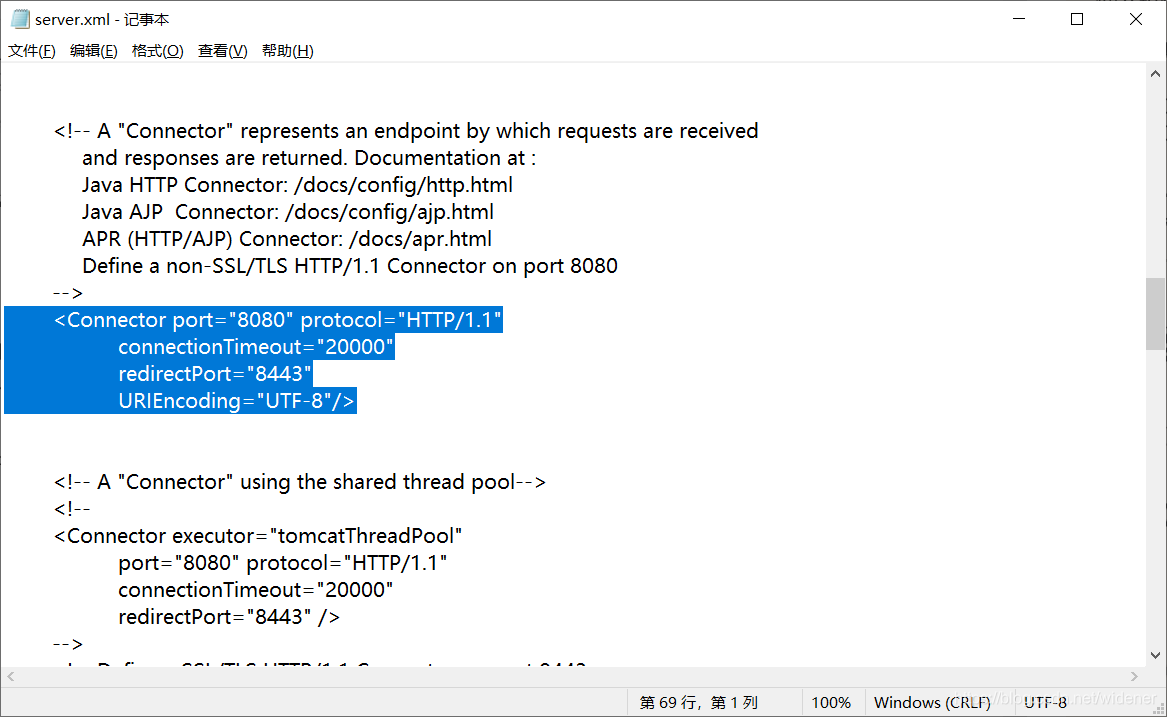Click line 'and responses are returned. Documentation at :'
This screenshot has width=1167, height=717.
tap(309, 158)
